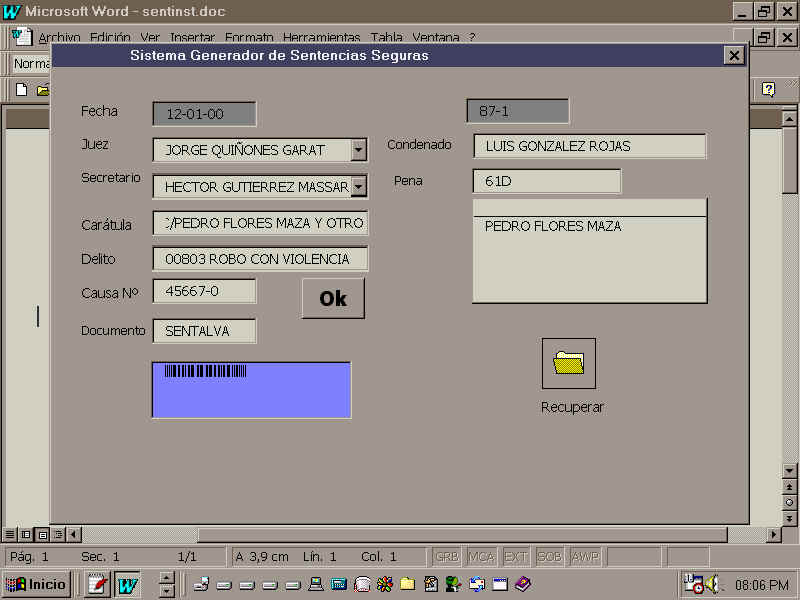Toggle EXT selection mode in status bar
The height and width of the screenshot is (600, 800).
[516, 557]
